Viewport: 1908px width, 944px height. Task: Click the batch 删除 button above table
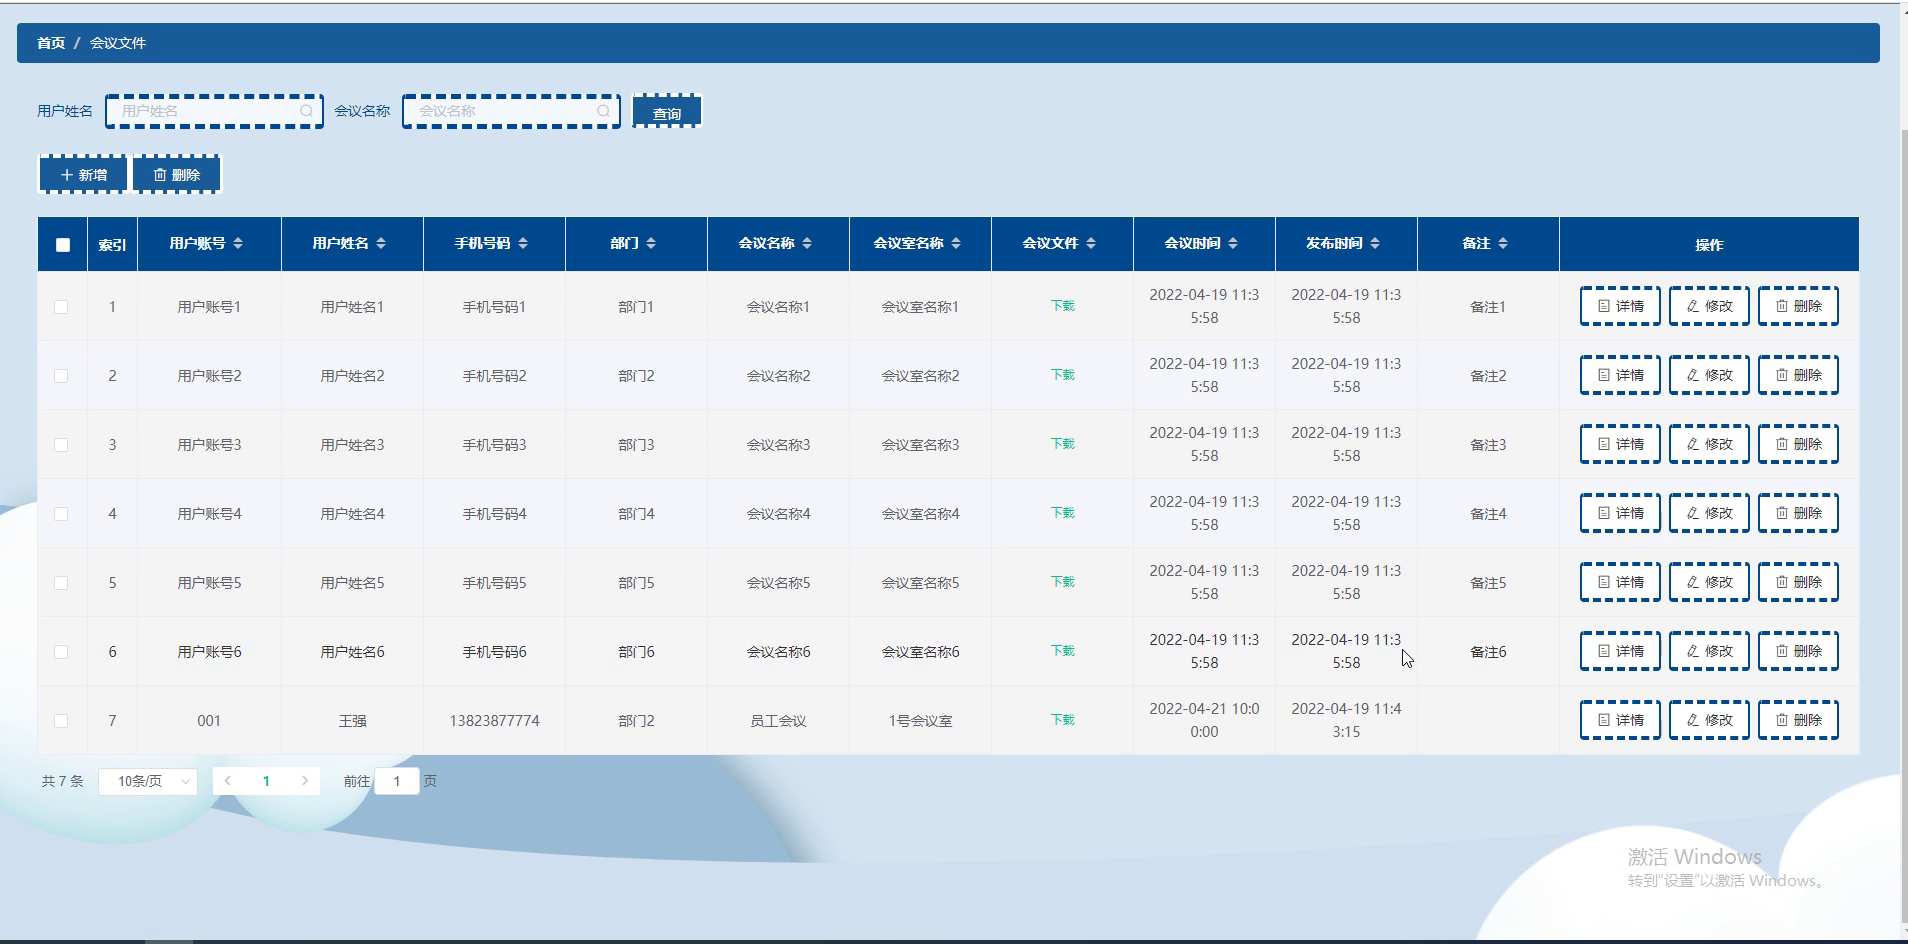[x=176, y=174]
